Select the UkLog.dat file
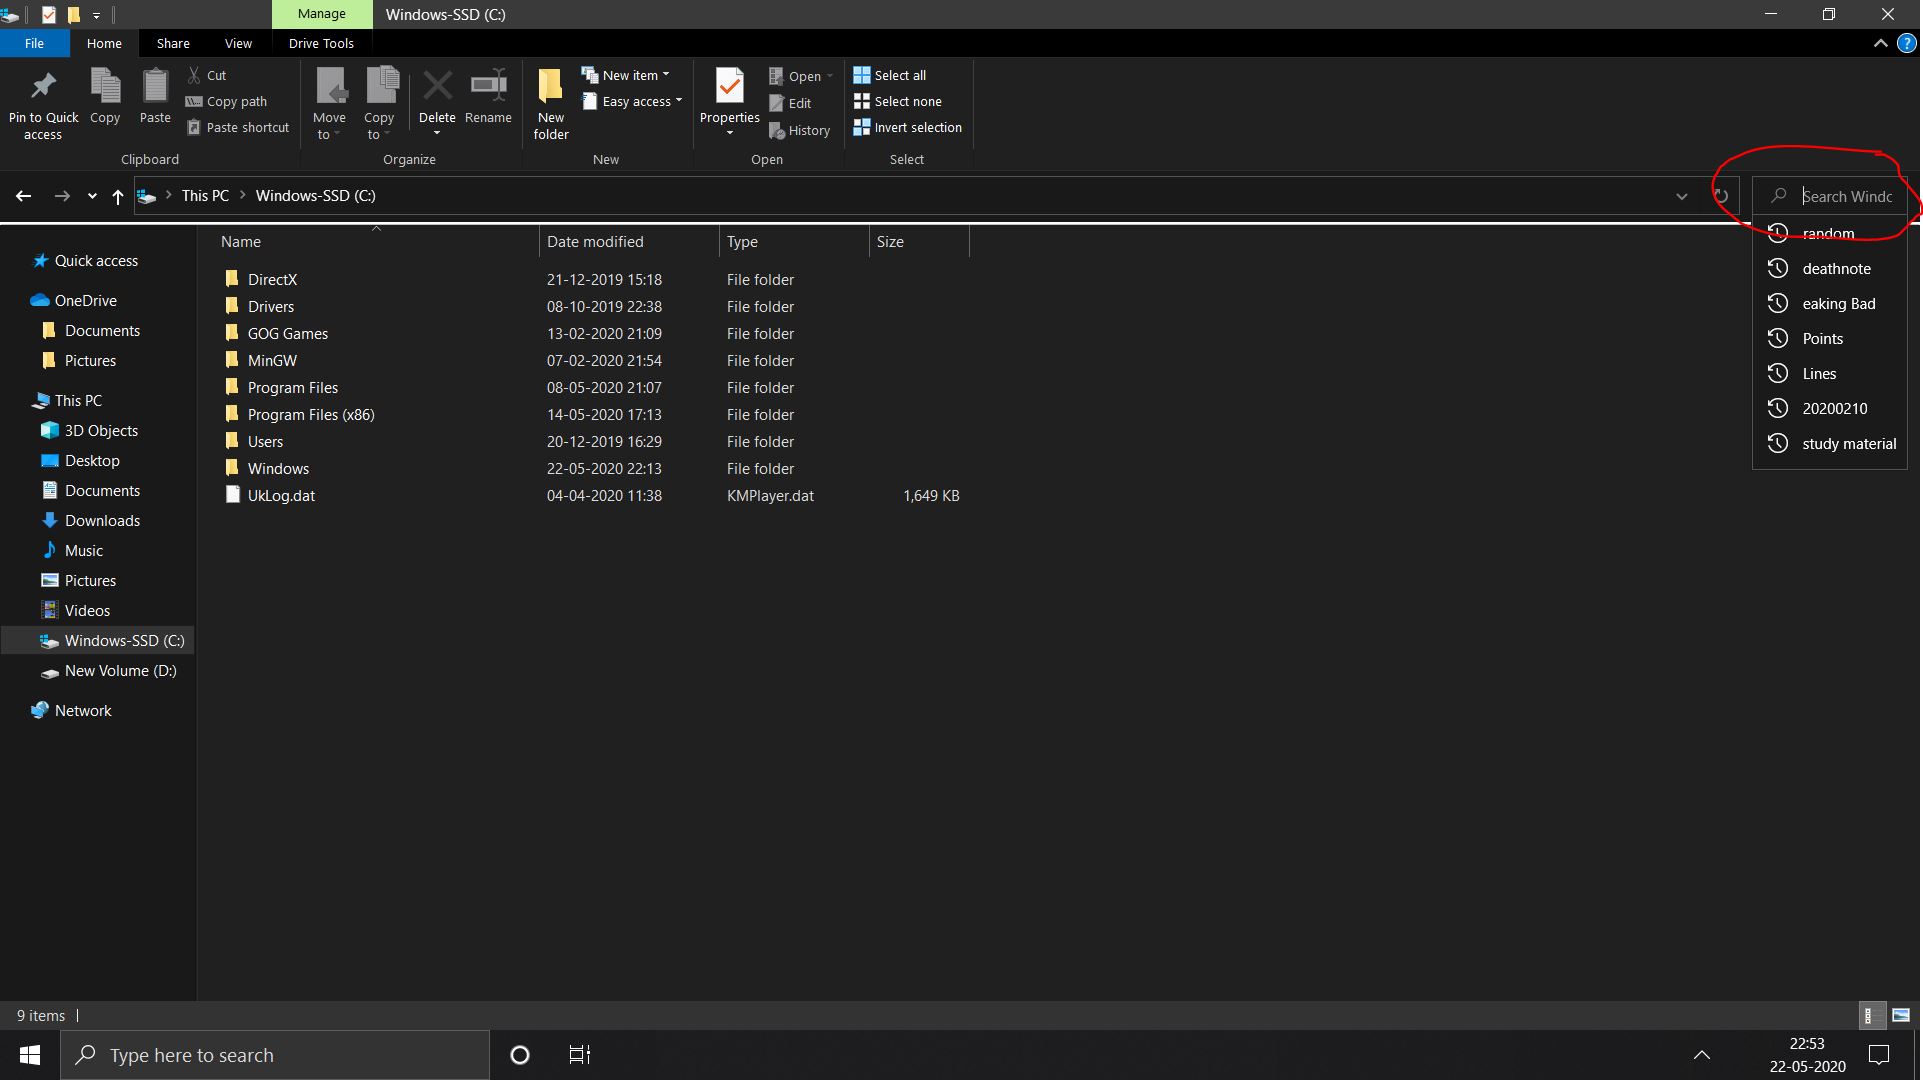This screenshot has height=1080, width=1923. pyautogui.click(x=281, y=495)
